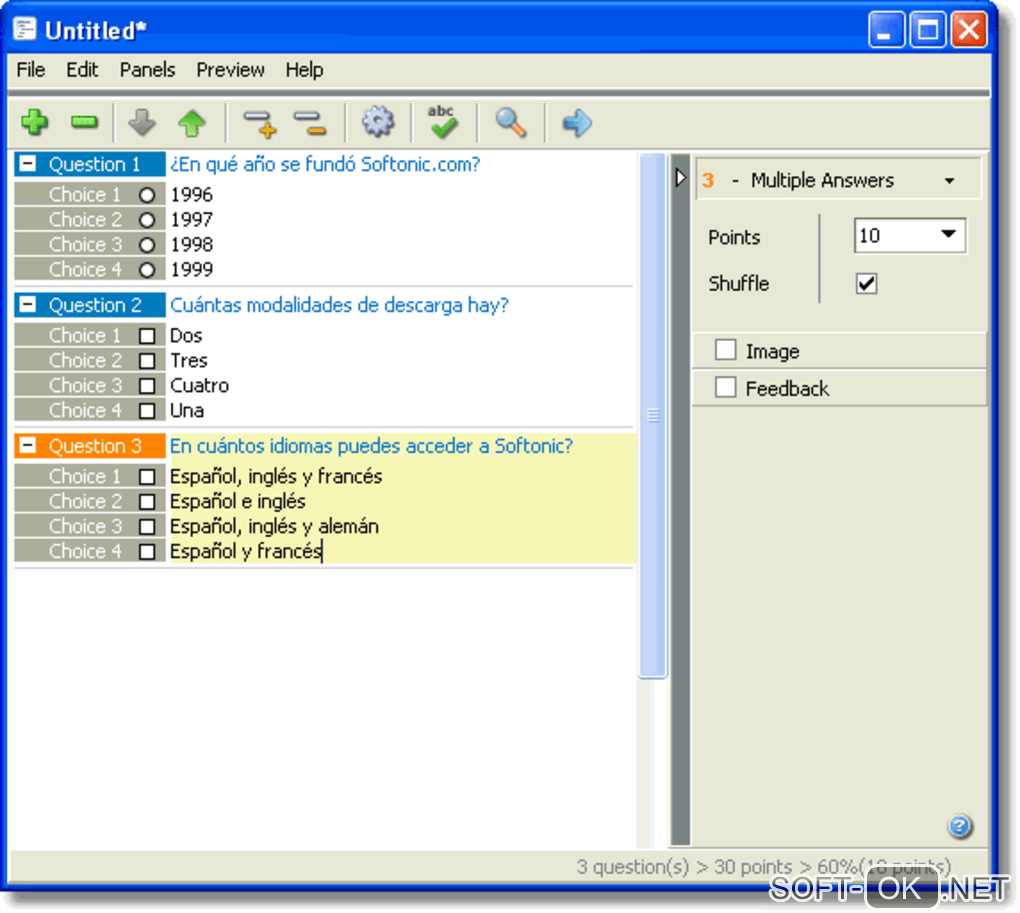Open the Panels menu
The image size is (1020, 913).
147,70
